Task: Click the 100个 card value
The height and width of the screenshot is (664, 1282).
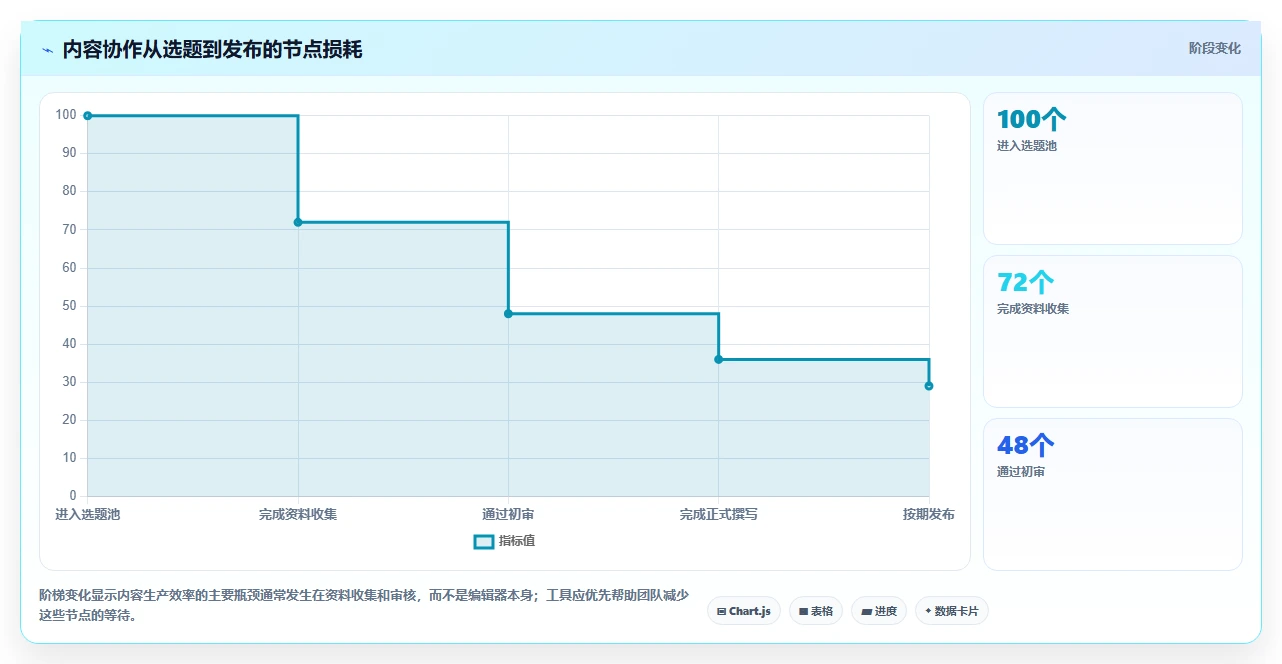Action: pos(1032,119)
